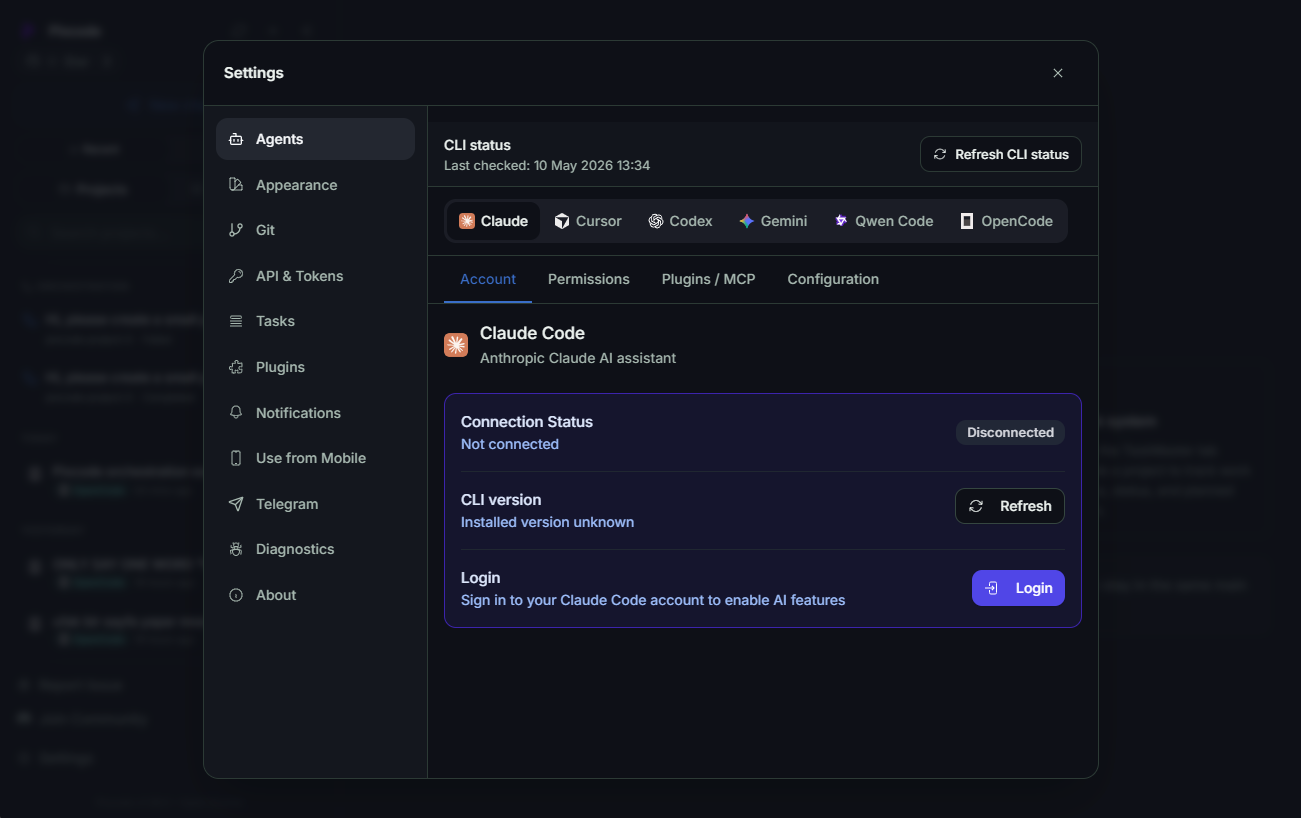This screenshot has height=818, width=1301.
Task: Open the Agents settings section icon
Action: tap(236, 139)
